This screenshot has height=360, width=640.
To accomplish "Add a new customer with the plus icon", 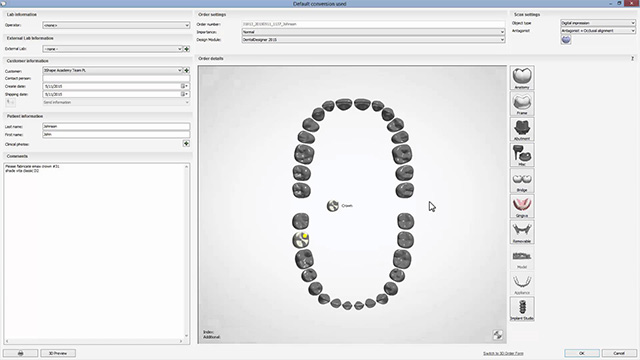I will 187,70.
